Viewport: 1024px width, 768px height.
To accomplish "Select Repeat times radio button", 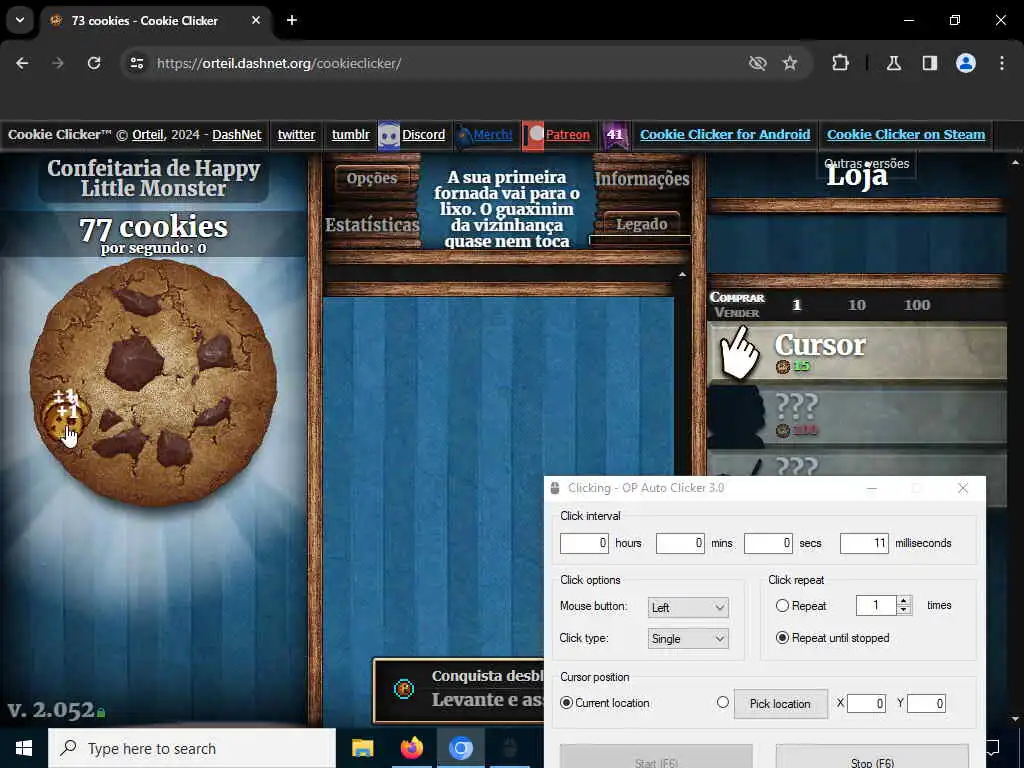I will [x=782, y=605].
